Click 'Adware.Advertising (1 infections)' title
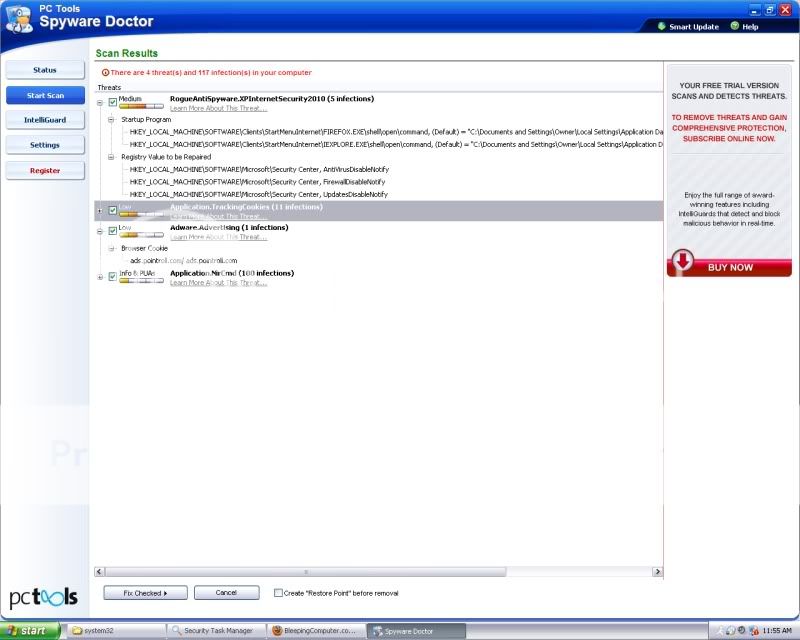This screenshot has height=640, width=800. [x=229, y=228]
